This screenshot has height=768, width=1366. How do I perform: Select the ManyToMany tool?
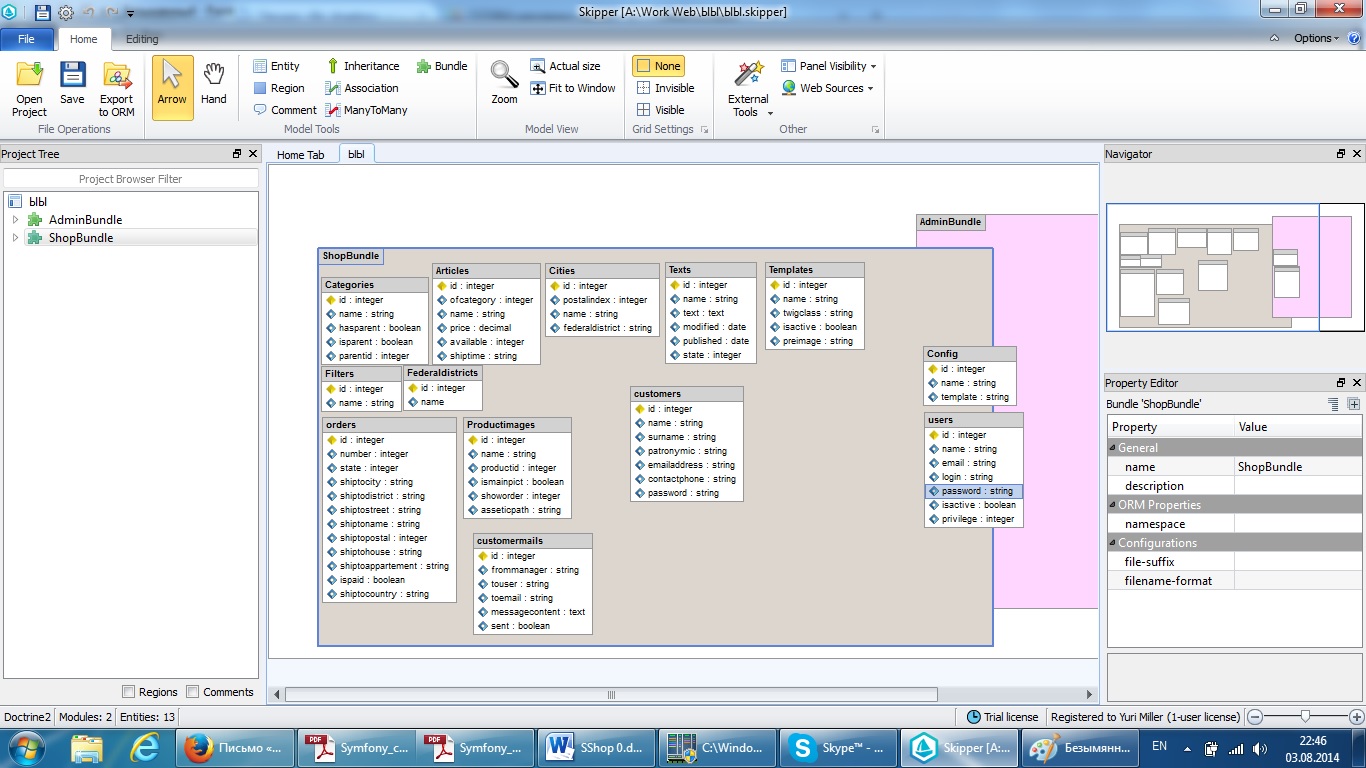tap(366, 110)
